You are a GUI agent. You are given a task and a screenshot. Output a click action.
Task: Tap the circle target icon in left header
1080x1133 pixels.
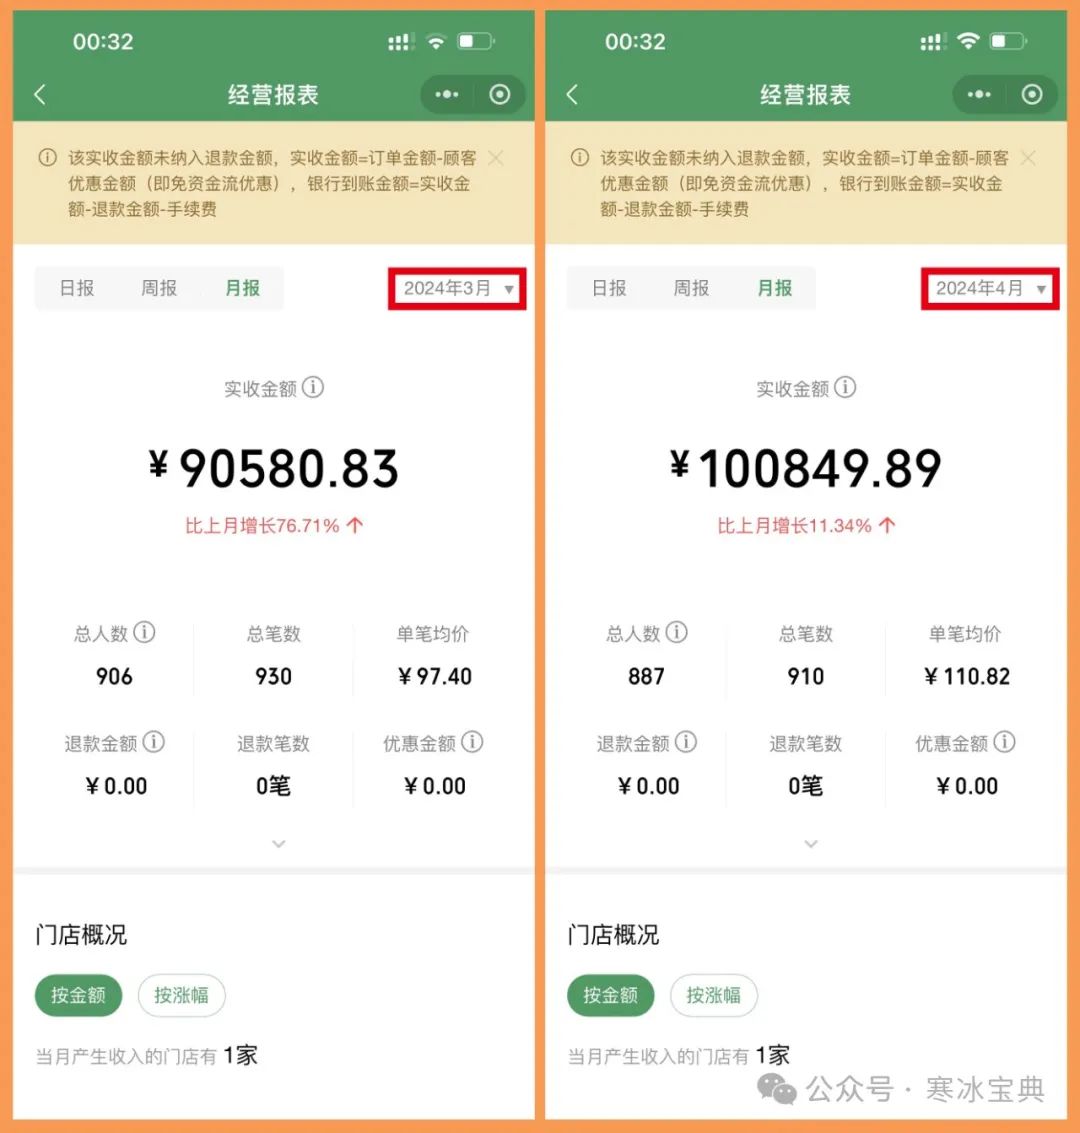coord(499,95)
